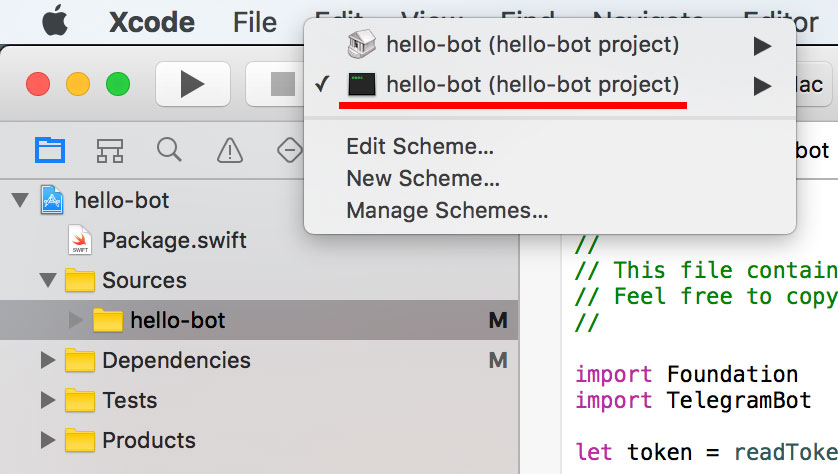Open Package.swift in navigator
The height and width of the screenshot is (474, 838).
[x=174, y=240]
